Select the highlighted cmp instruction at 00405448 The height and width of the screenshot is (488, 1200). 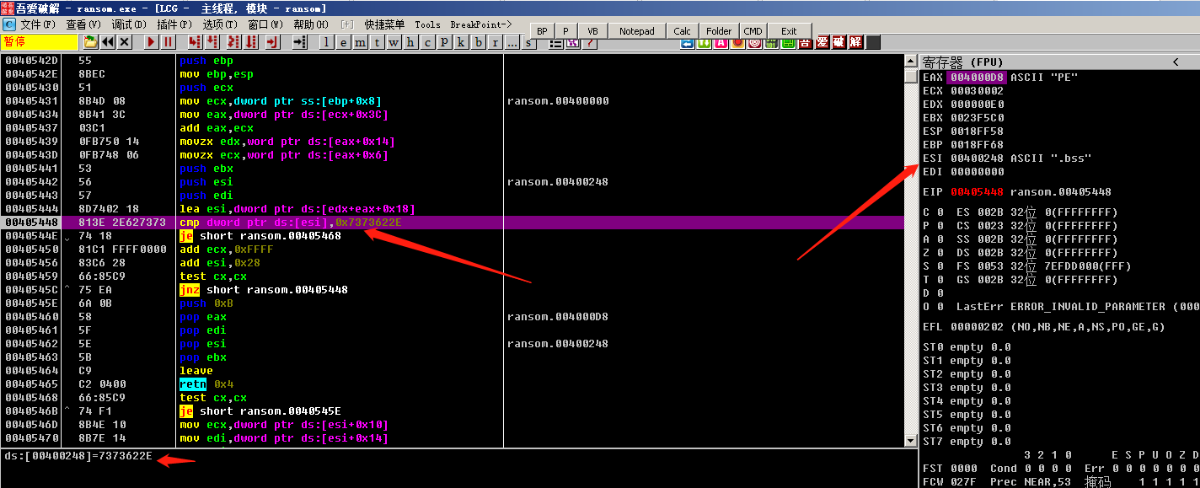[452, 222]
